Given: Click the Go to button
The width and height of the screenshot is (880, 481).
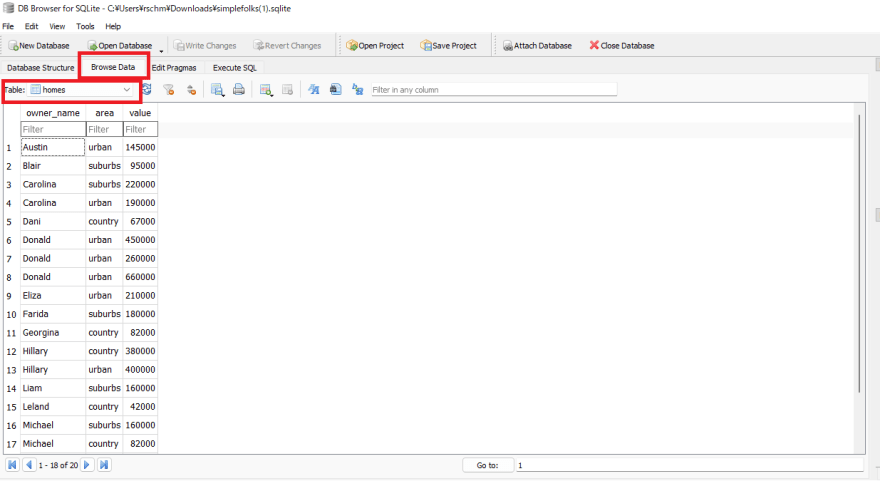Looking at the screenshot, I should pyautogui.click(x=487, y=465).
